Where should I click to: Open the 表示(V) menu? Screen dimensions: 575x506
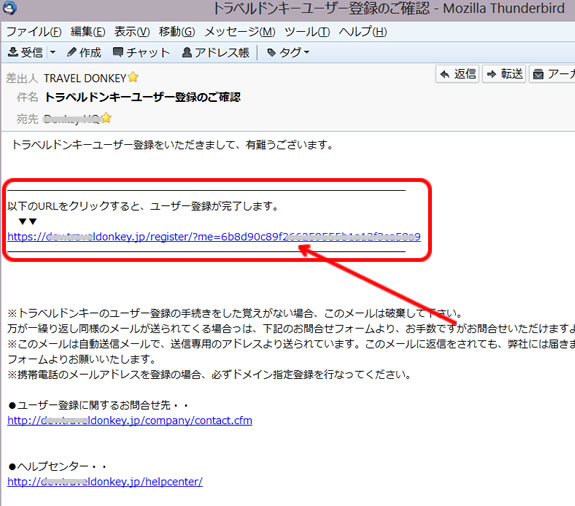click(x=132, y=32)
